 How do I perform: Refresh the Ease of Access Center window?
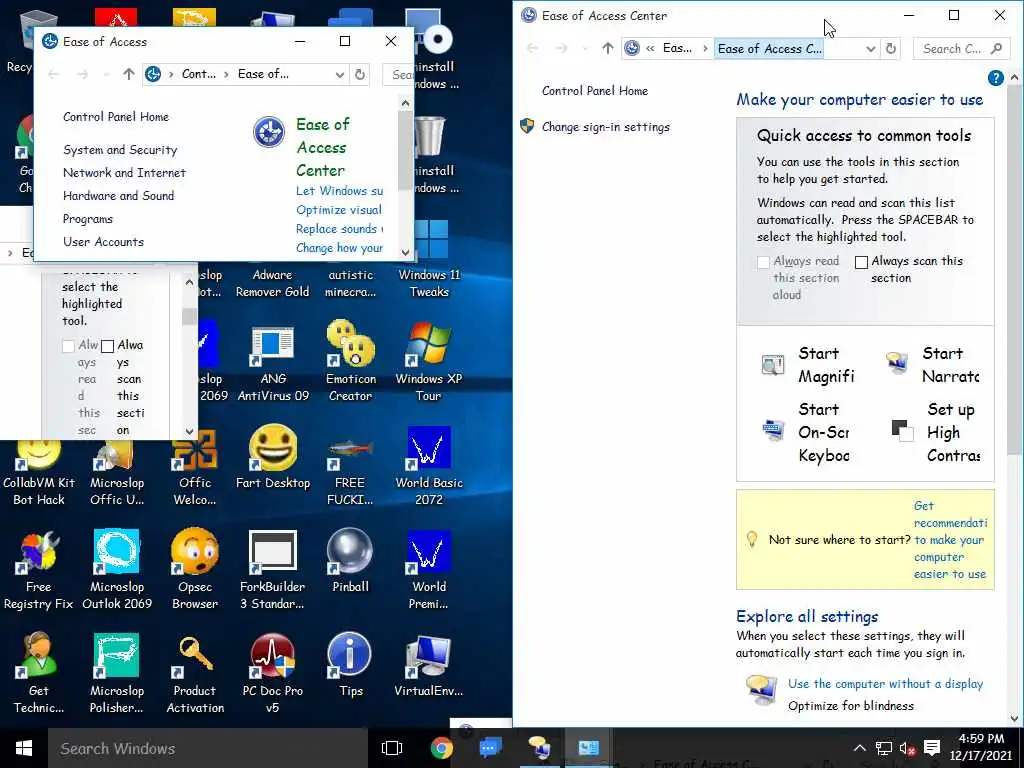click(891, 48)
